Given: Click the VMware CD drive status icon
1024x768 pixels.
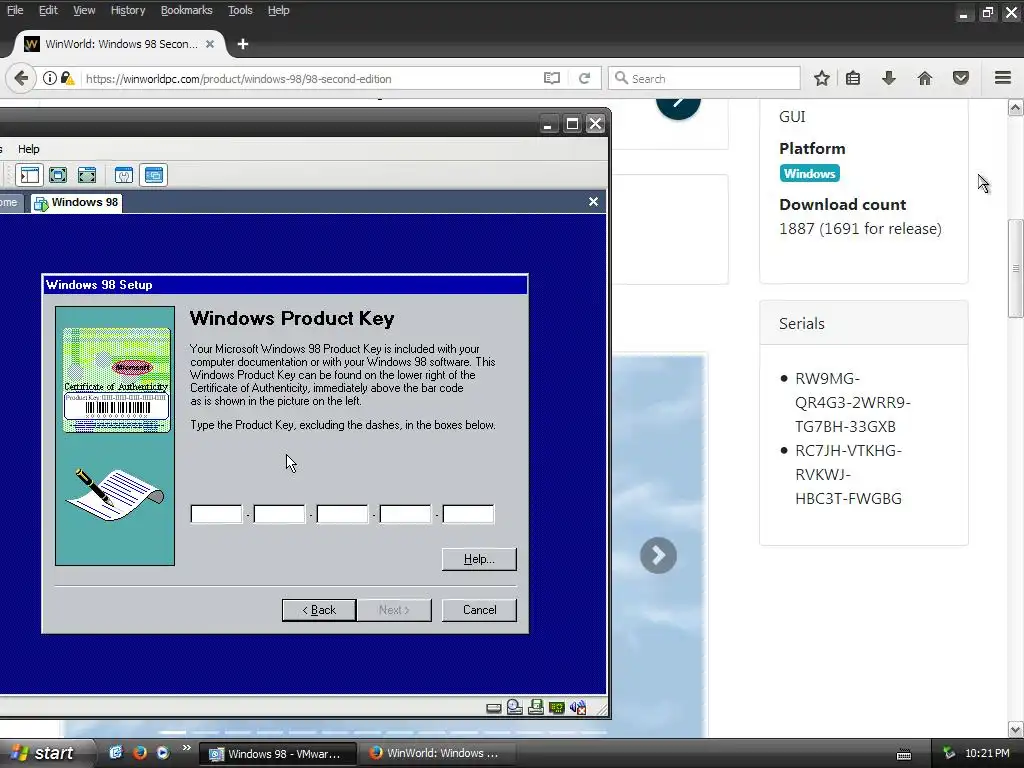Looking at the screenshot, I should [x=515, y=707].
